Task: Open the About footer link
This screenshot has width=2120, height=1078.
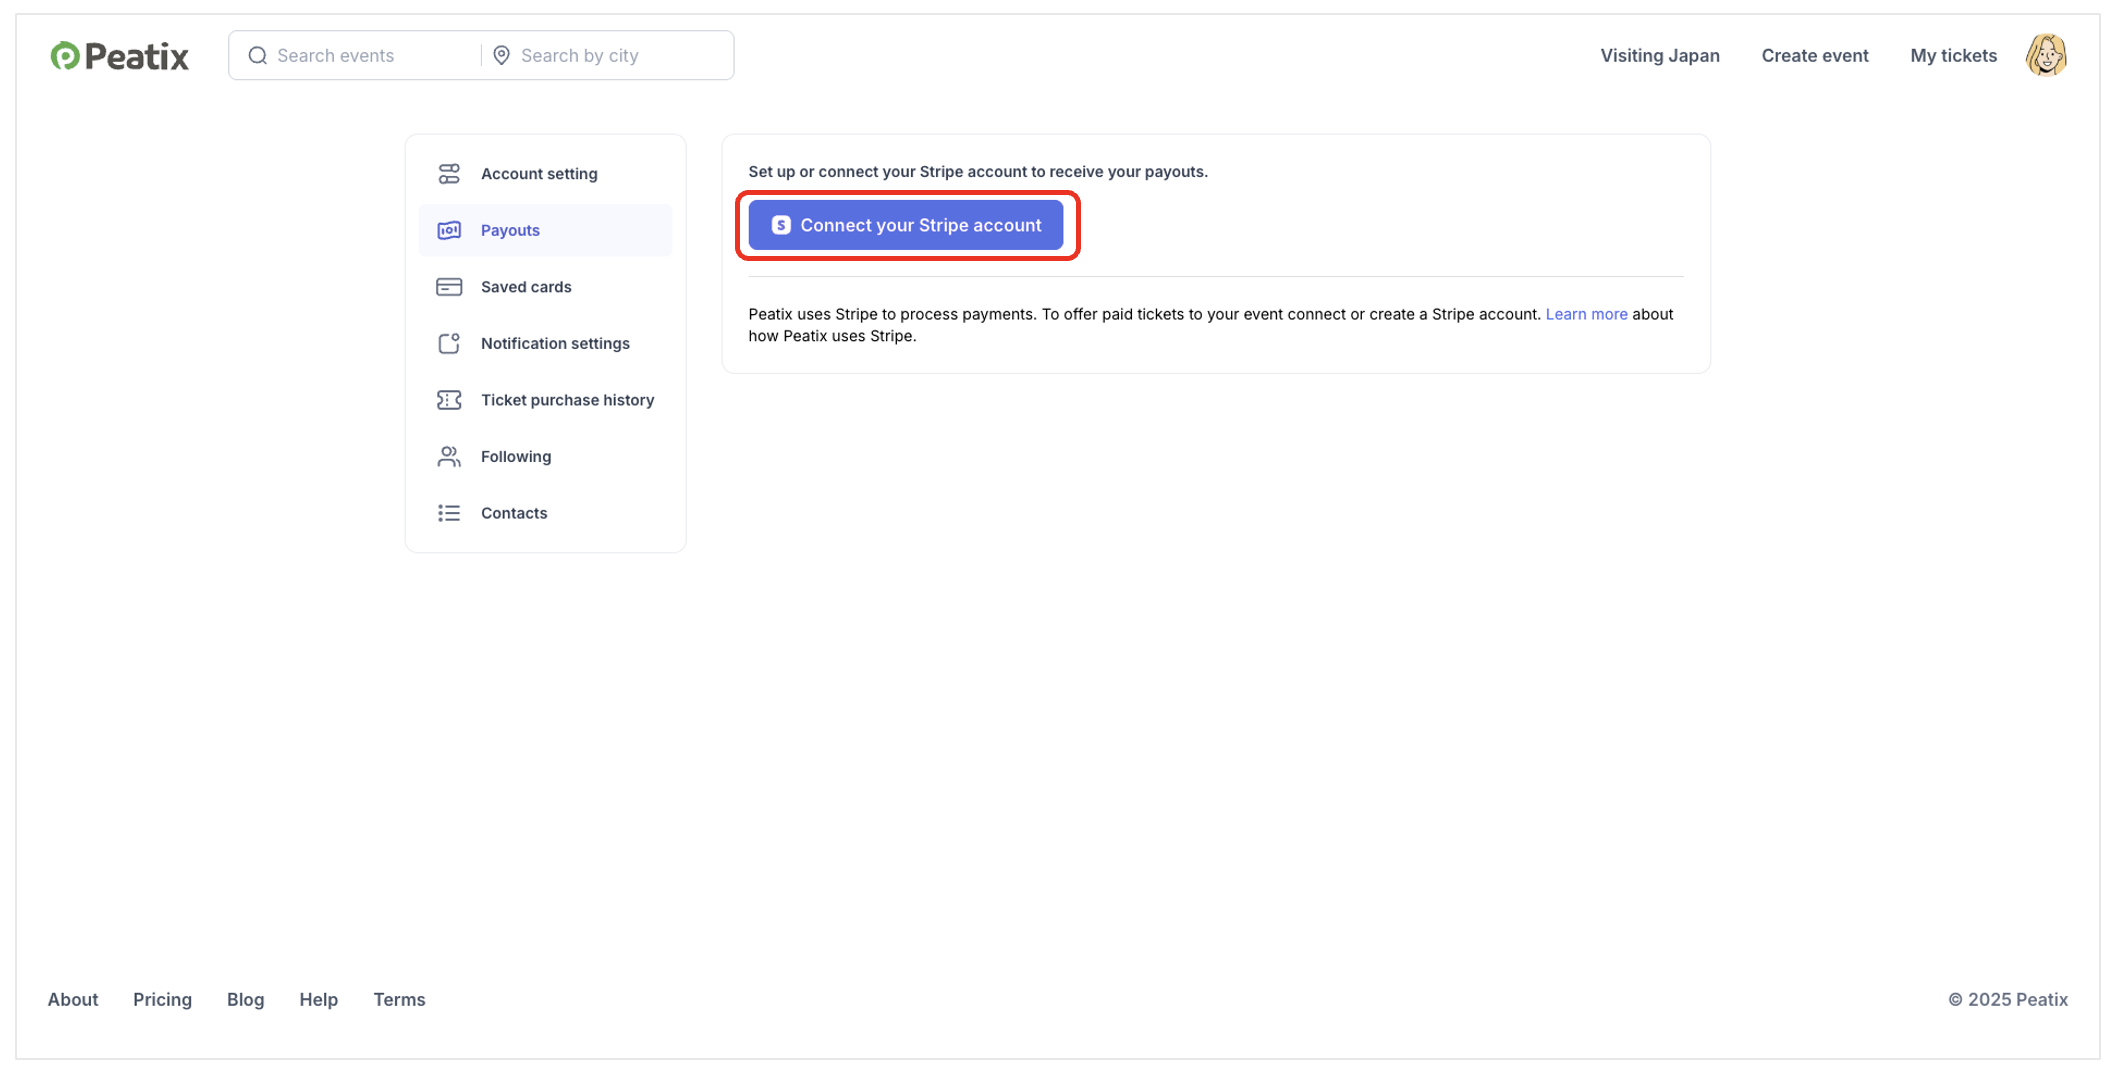Action: [x=73, y=999]
